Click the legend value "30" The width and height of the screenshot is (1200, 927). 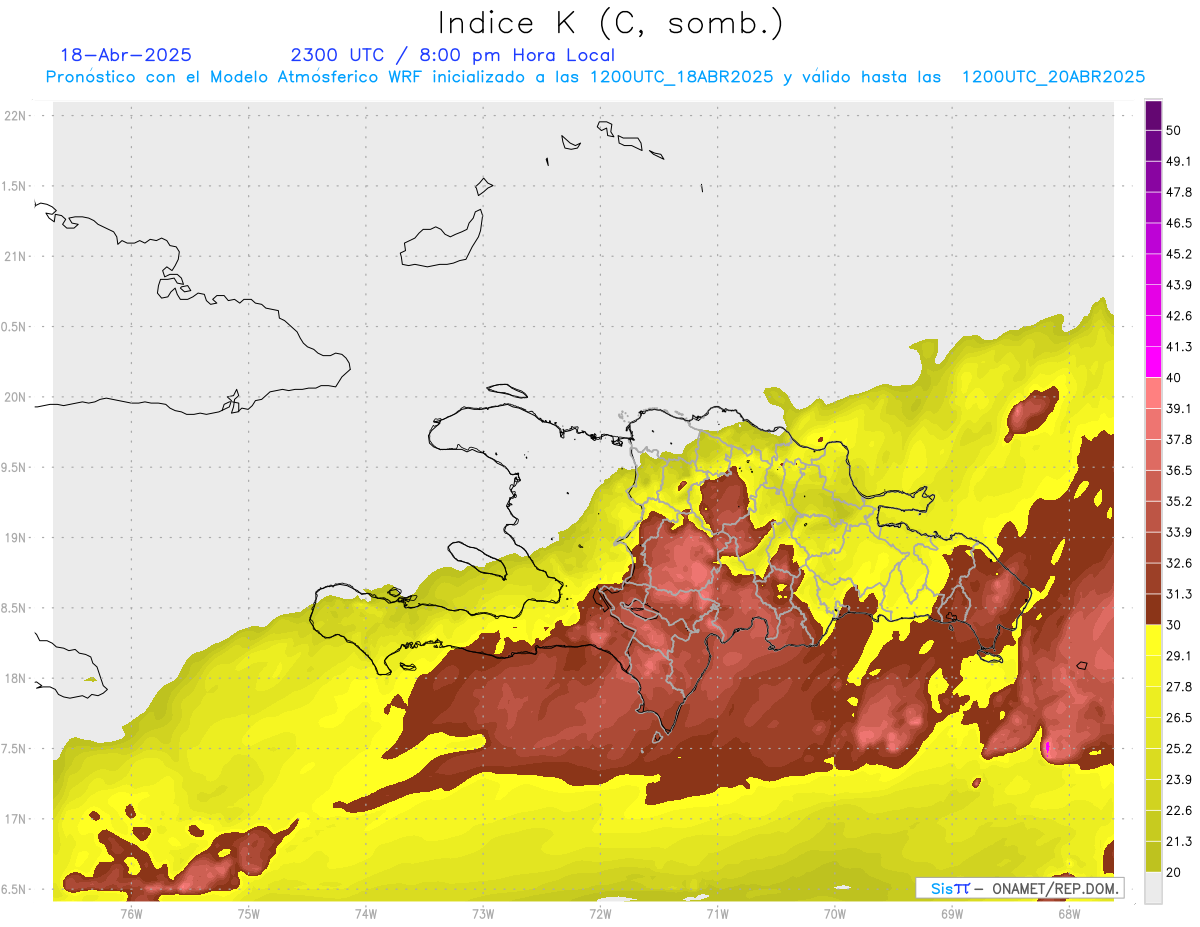click(1173, 625)
